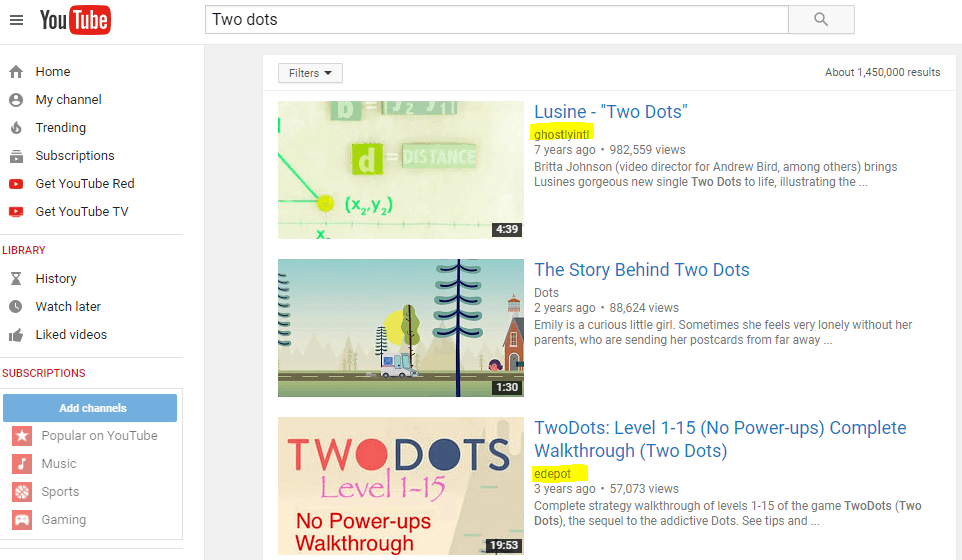
Task: Click the YouTube logo
Action: pyautogui.click(x=75, y=20)
